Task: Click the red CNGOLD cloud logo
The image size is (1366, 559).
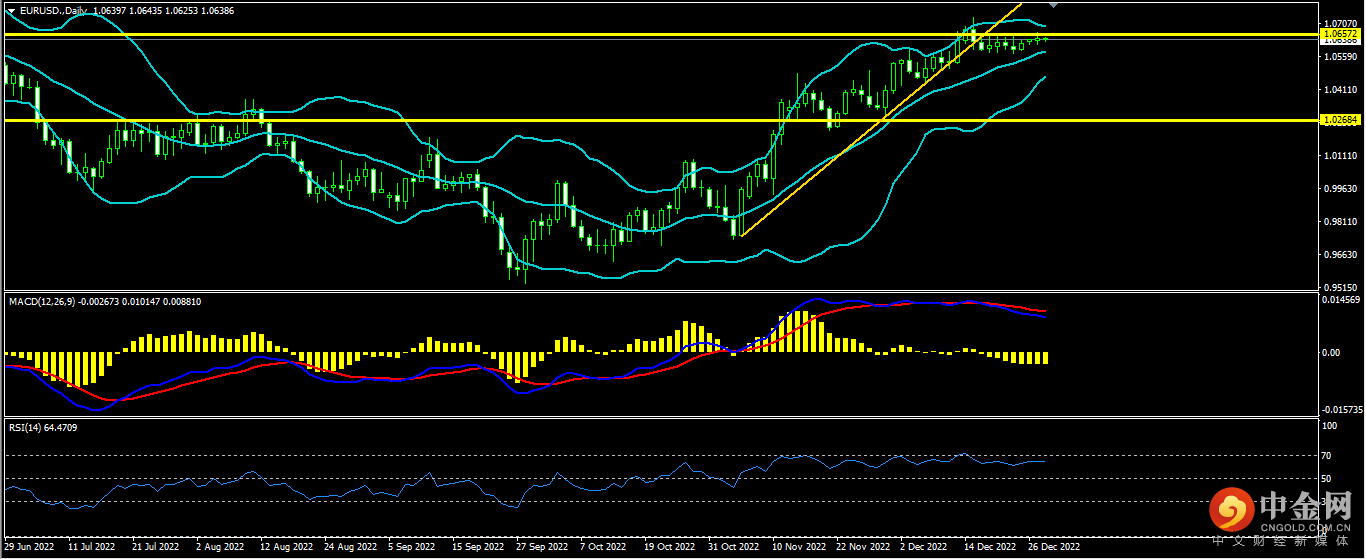Action: point(1231,511)
